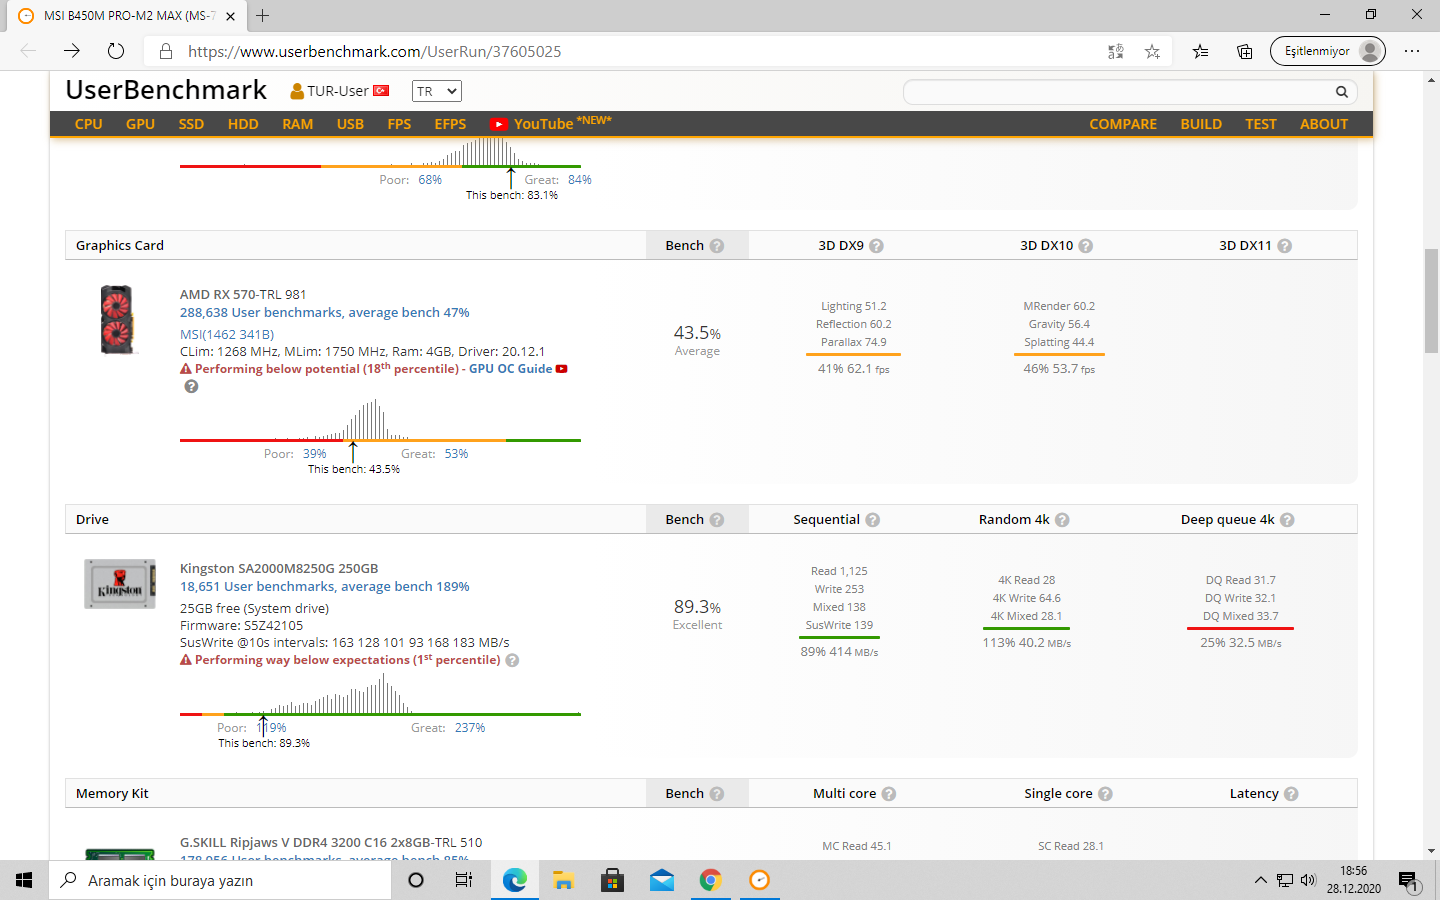
Task: Open the HDD menu item
Action: tap(243, 124)
